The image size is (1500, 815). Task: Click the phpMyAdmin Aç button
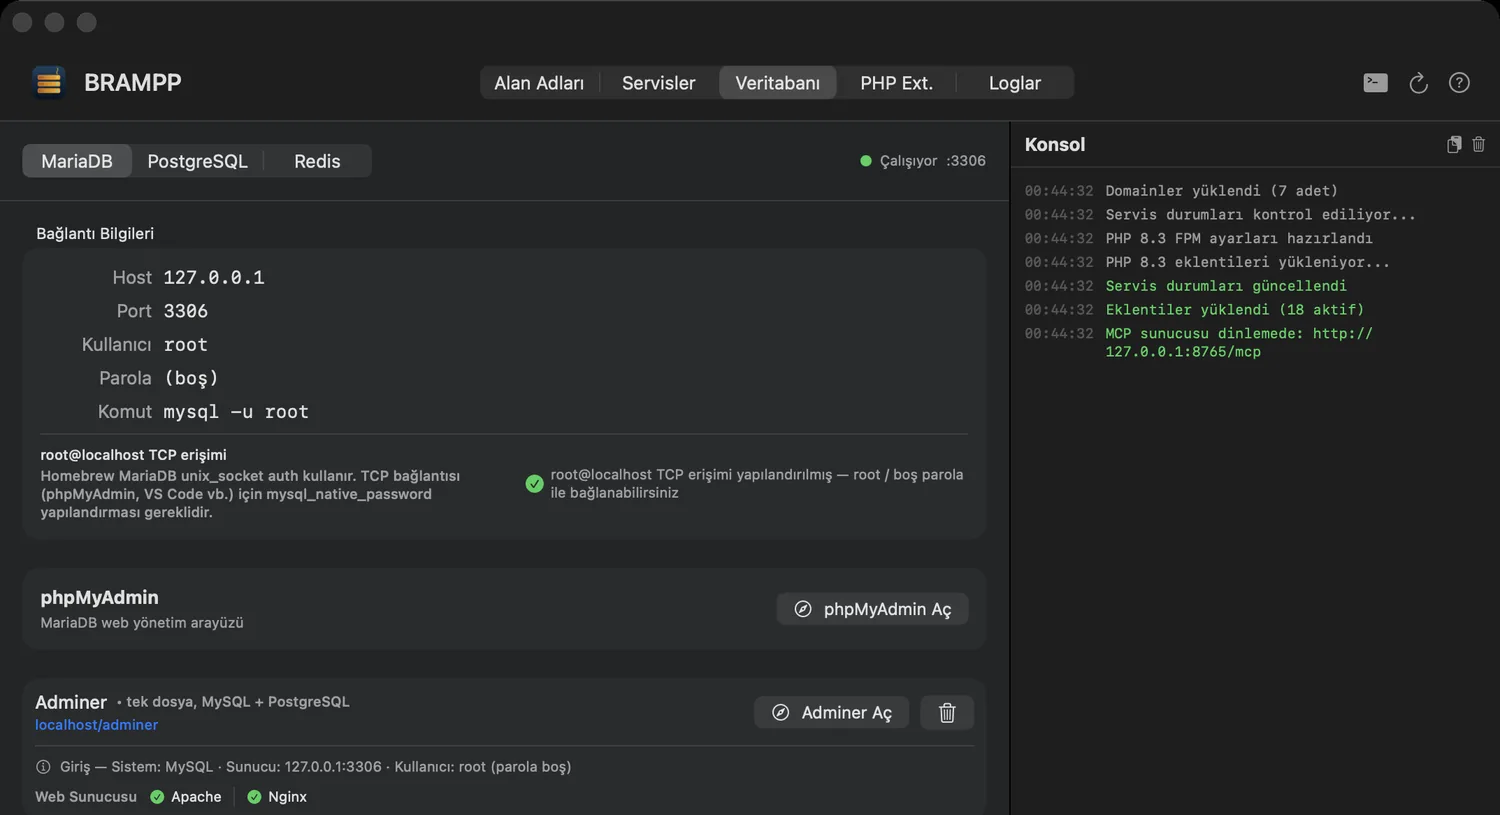click(872, 609)
